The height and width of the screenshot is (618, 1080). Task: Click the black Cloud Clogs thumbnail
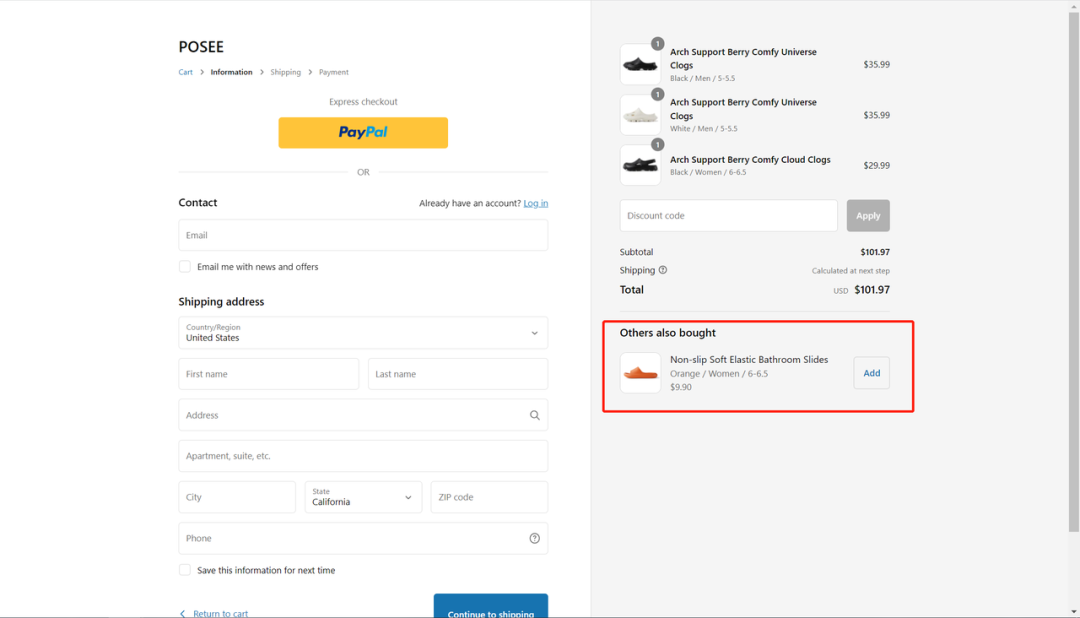tap(640, 165)
